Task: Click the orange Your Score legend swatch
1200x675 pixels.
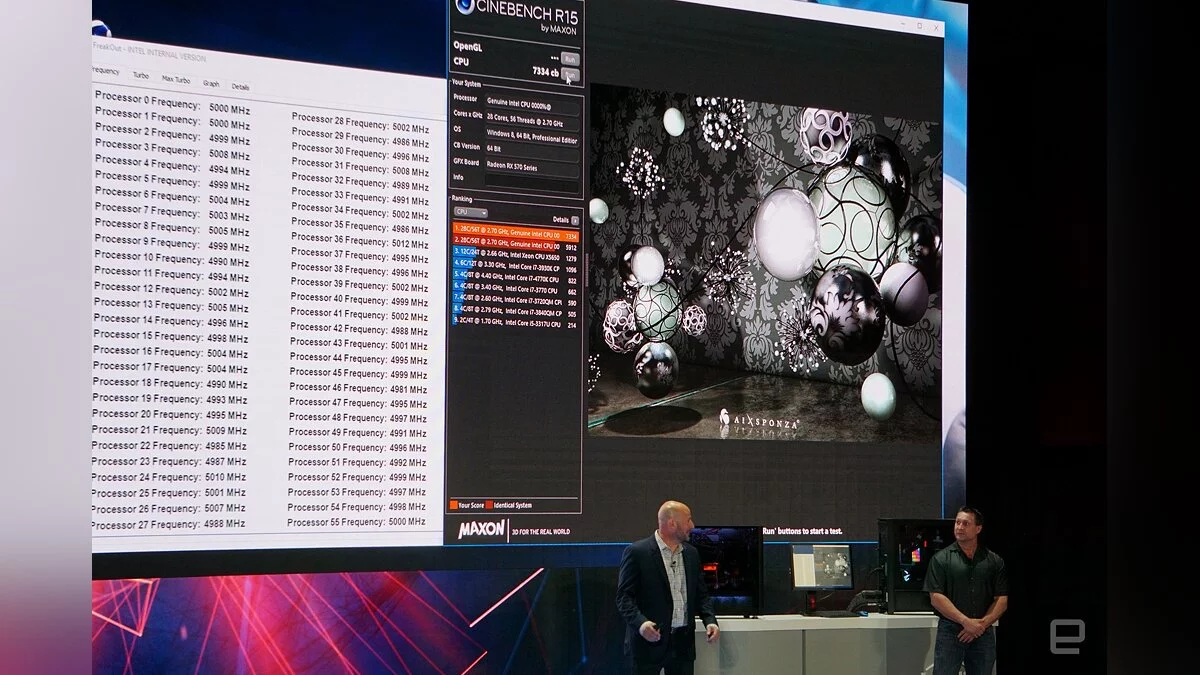Action: point(453,505)
